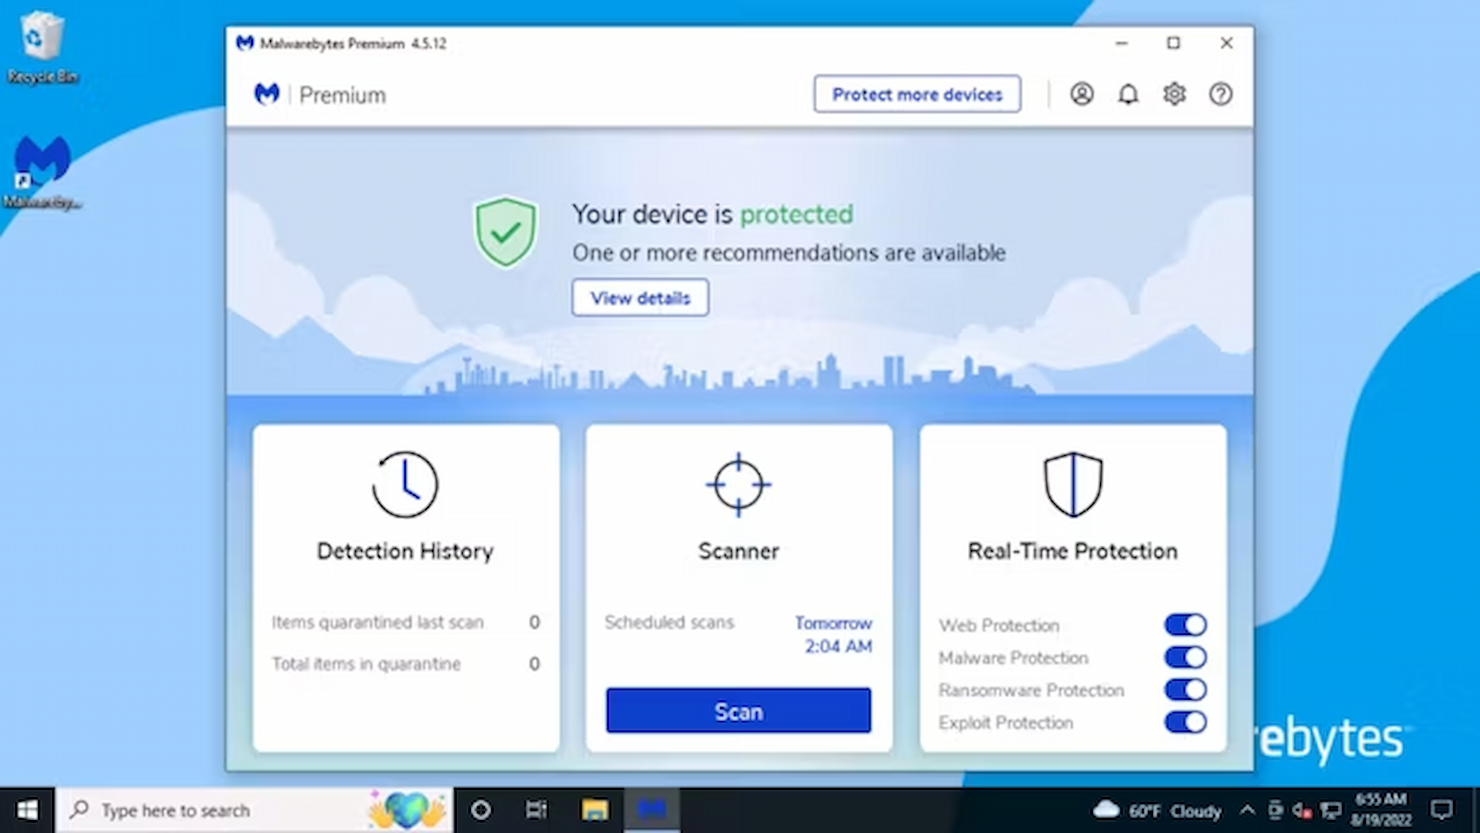This screenshot has height=833, width=1480.
Task: Toggle Malware Protection switch
Action: 1185,657
